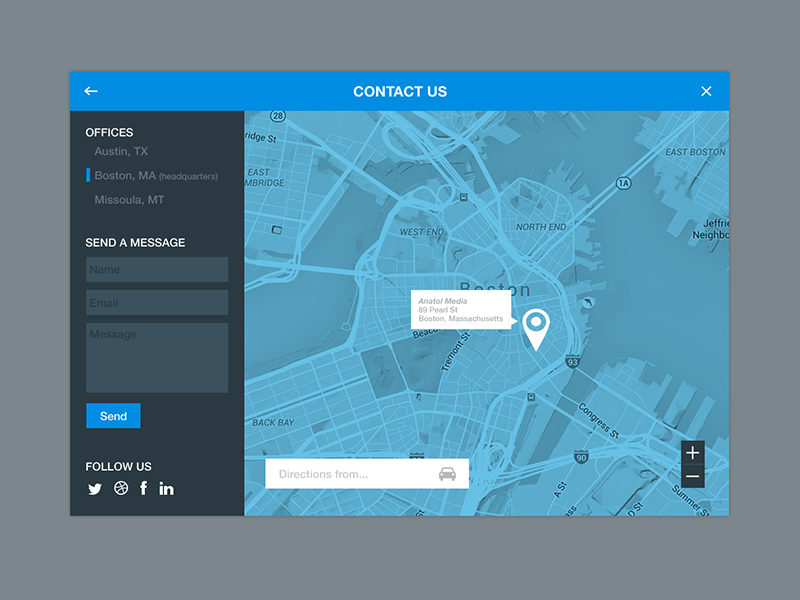
Task: Click the Anatol Media address callout
Action: point(461,310)
